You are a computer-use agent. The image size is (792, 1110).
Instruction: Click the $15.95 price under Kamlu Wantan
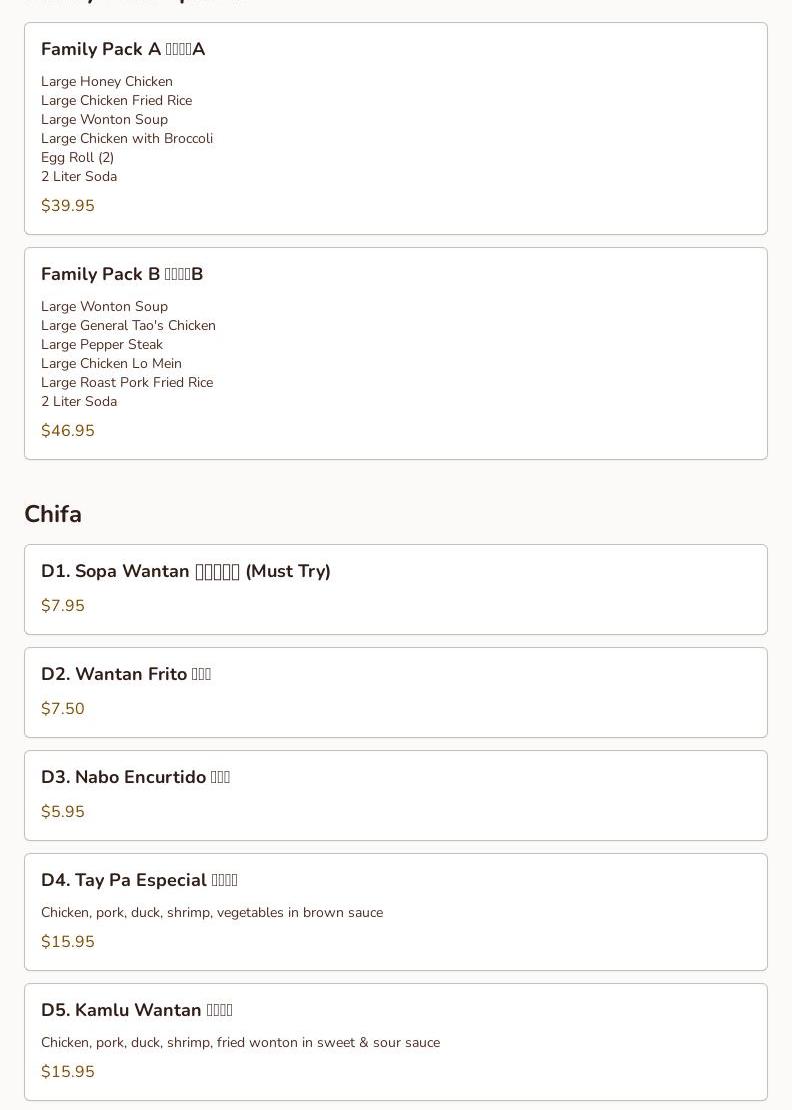pos(68,1071)
